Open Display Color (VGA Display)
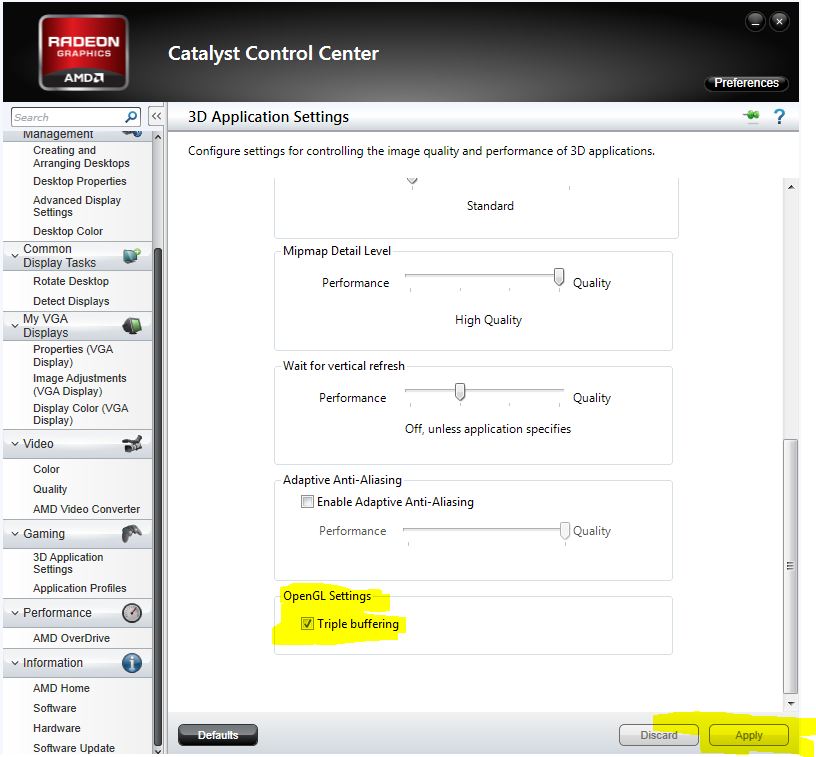 (81, 414)
